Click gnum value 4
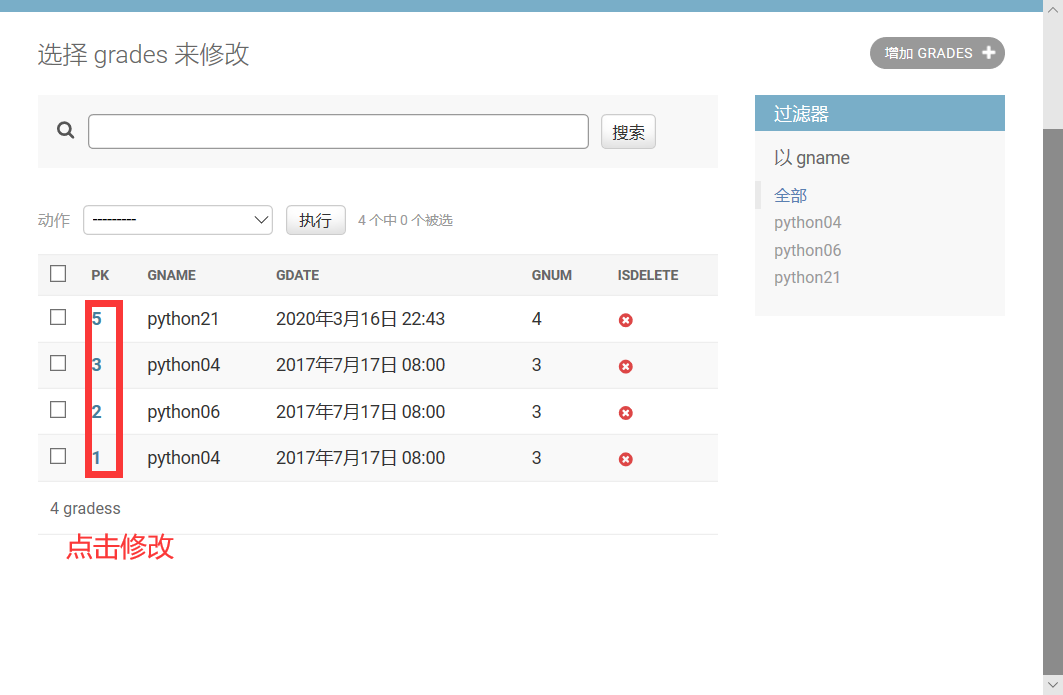Viewport: 1063px width, 695px height. click(x=537, y=319)
